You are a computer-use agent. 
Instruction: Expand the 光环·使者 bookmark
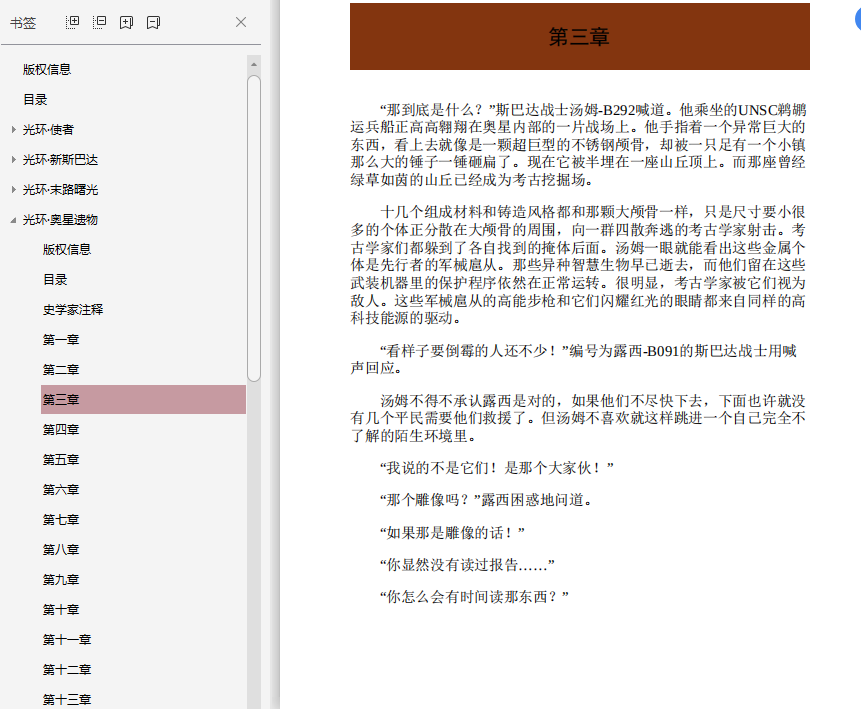pos(14,130)
